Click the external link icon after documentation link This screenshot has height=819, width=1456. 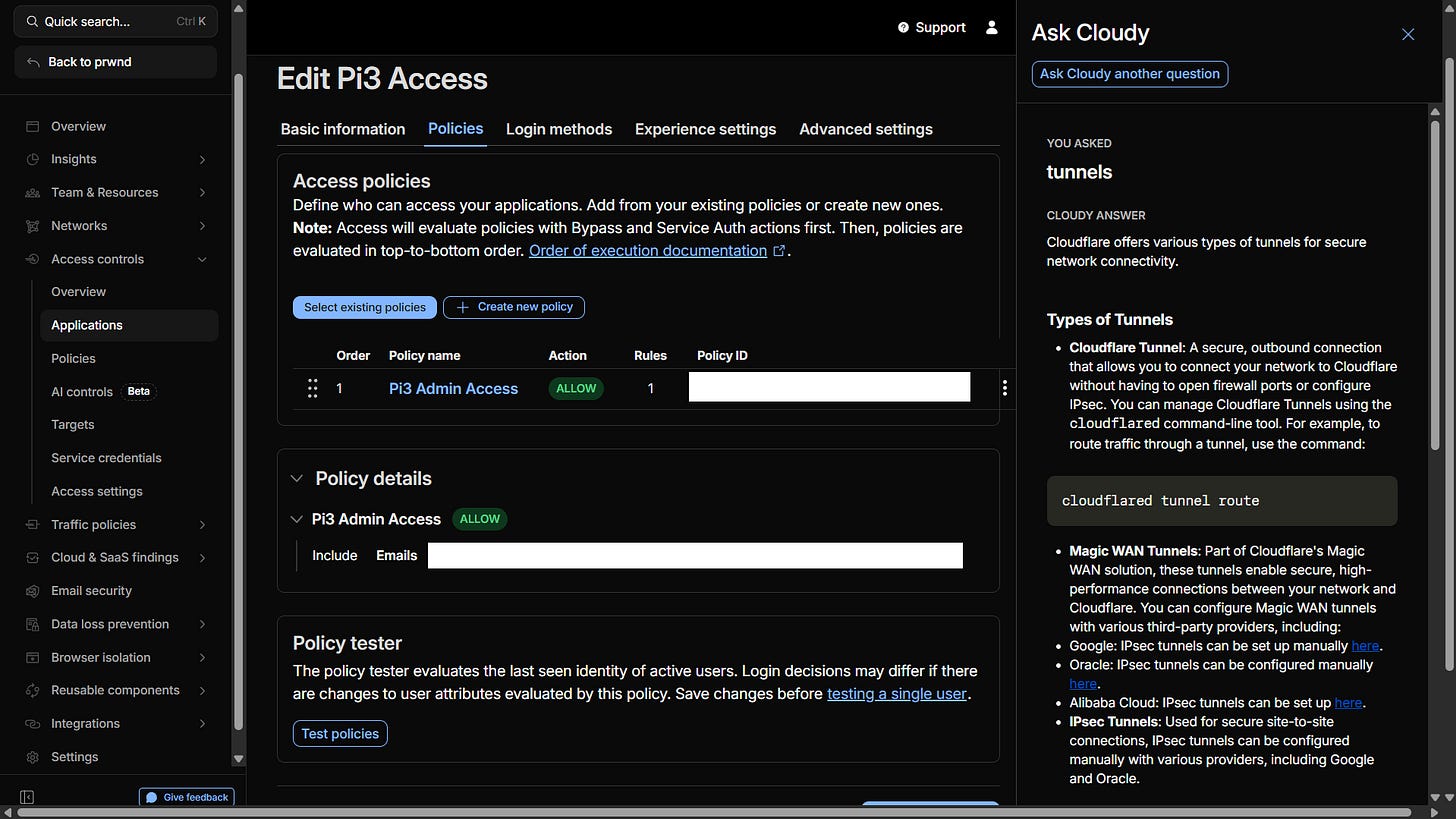[779, 251]
